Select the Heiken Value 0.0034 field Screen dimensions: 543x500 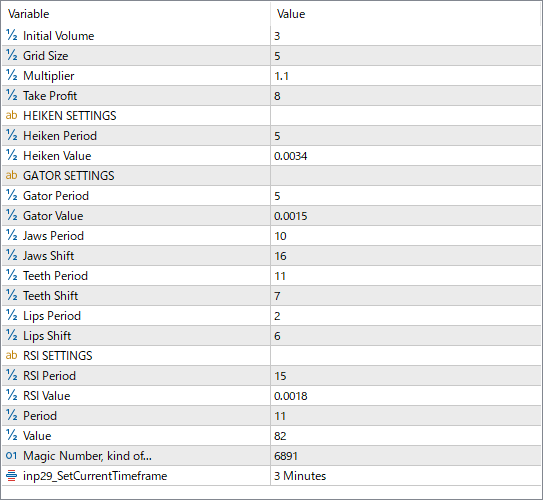tap(406, 156)
